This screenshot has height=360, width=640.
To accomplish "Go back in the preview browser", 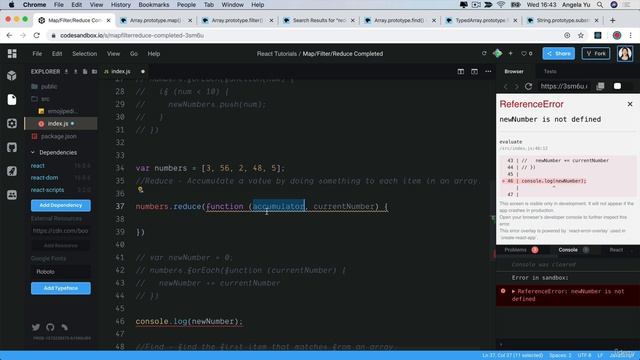I will tap(506, 86).
